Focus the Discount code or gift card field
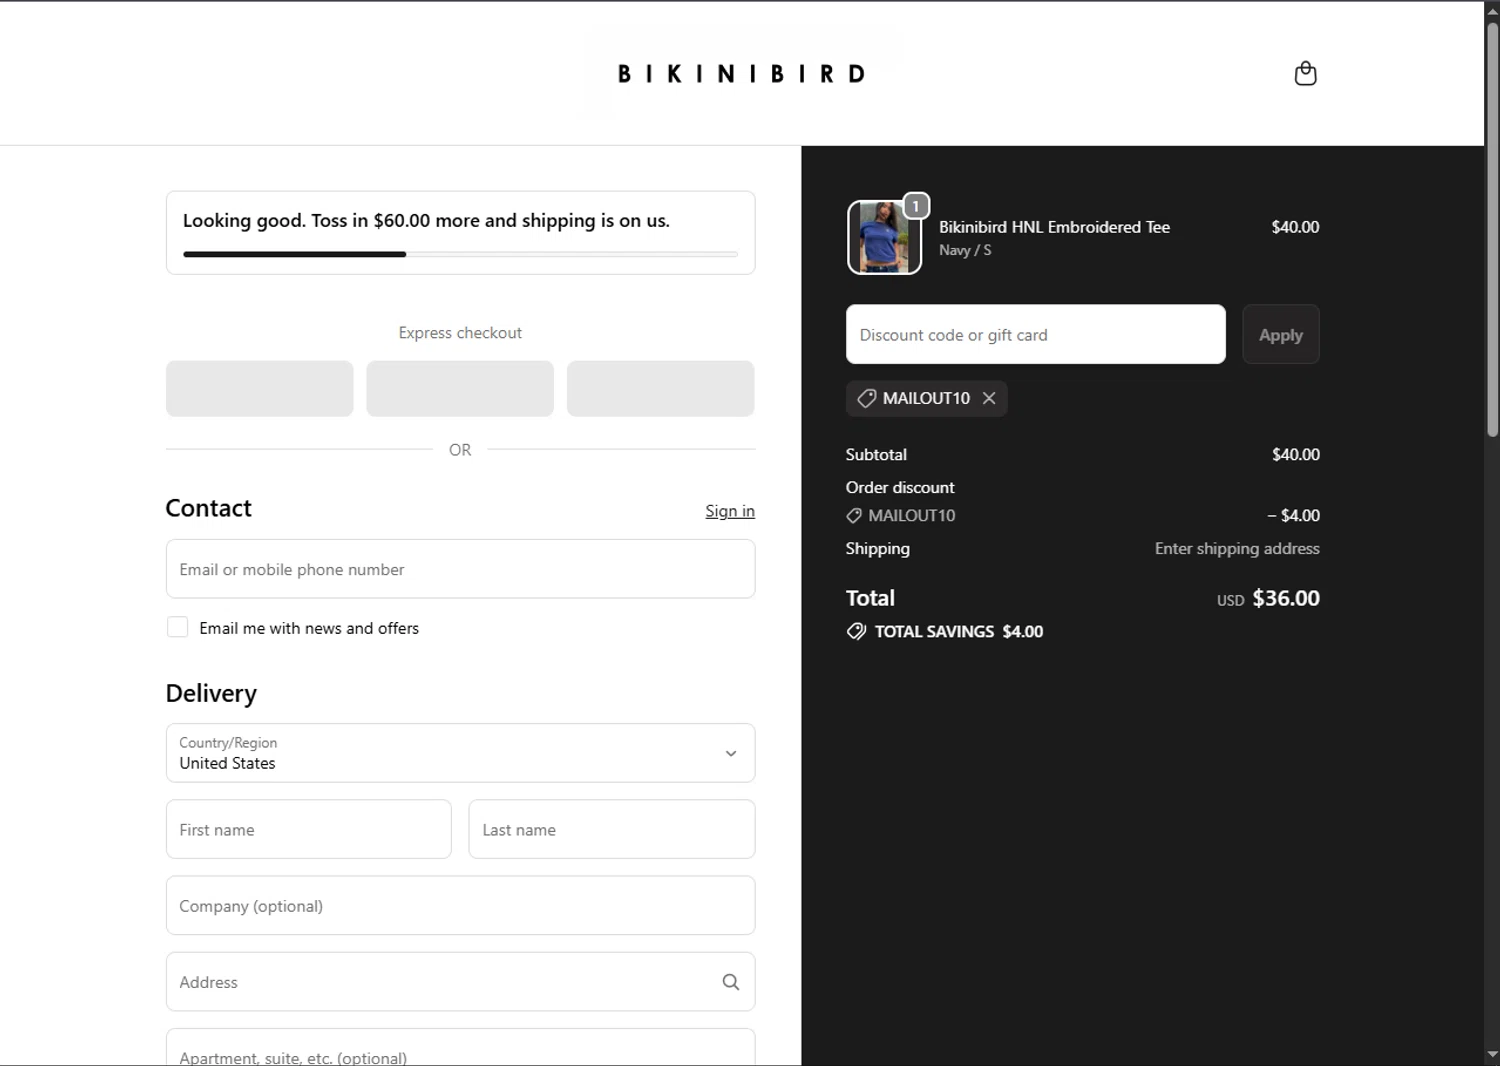The width and height of the screenshot is (1500, 1066). coord(1035,334)
